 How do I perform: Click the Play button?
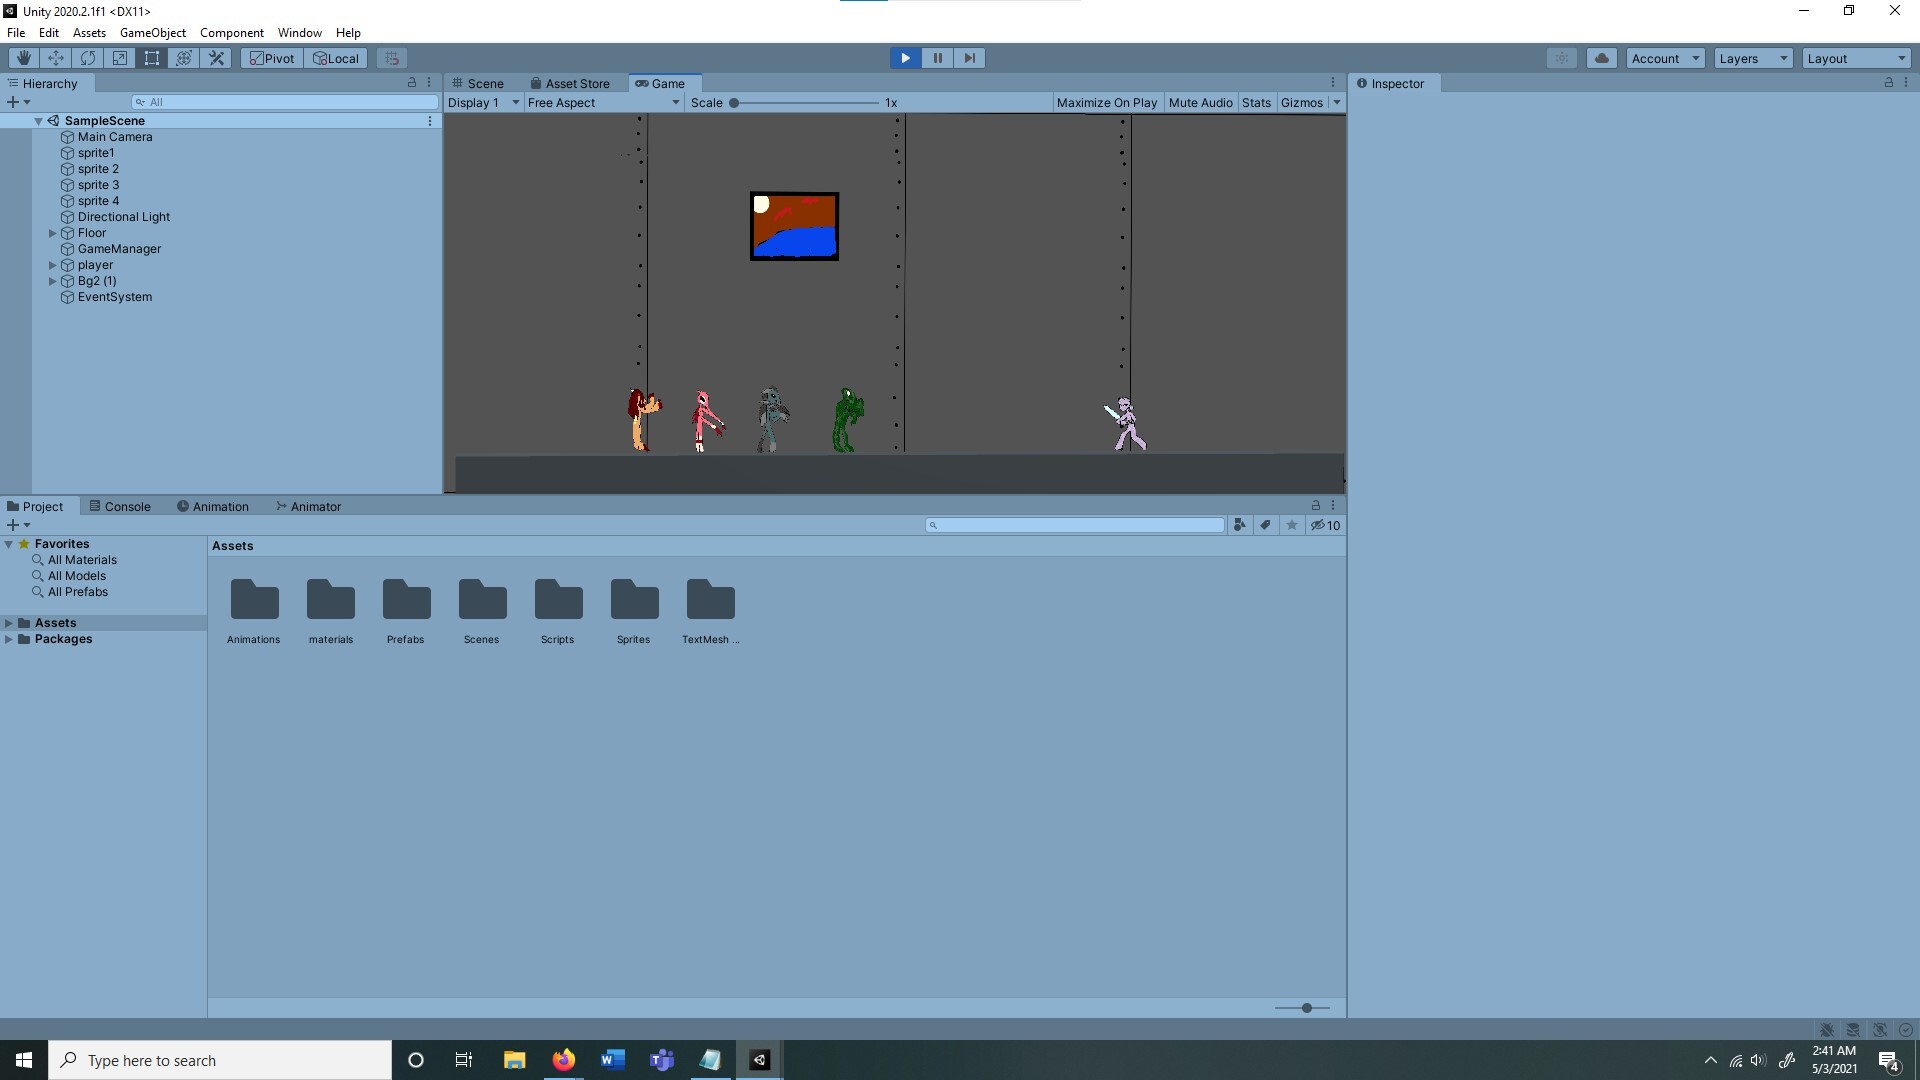[x=905, y=58]
